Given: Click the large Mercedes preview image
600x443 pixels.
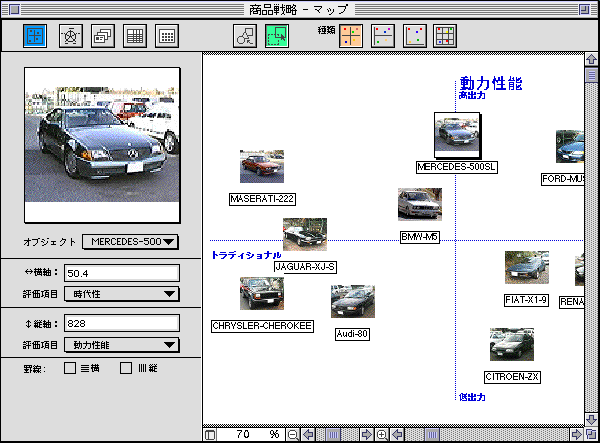Looking at the screenshot, I should point(102,145).
